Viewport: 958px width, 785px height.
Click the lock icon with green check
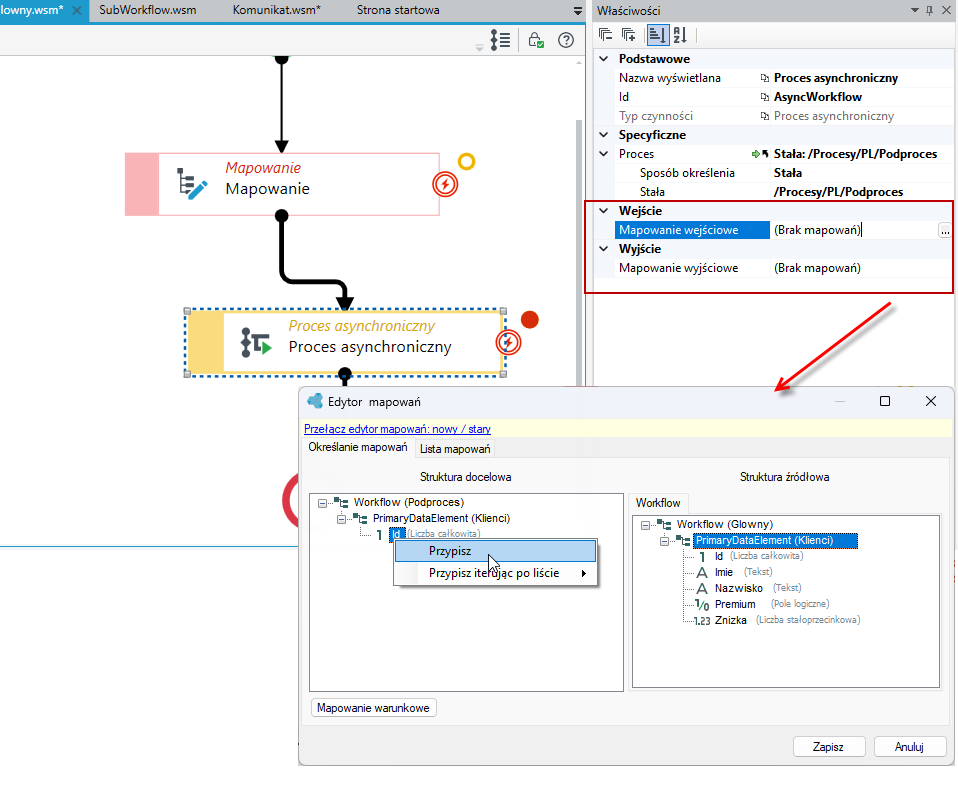click(536, 40)
